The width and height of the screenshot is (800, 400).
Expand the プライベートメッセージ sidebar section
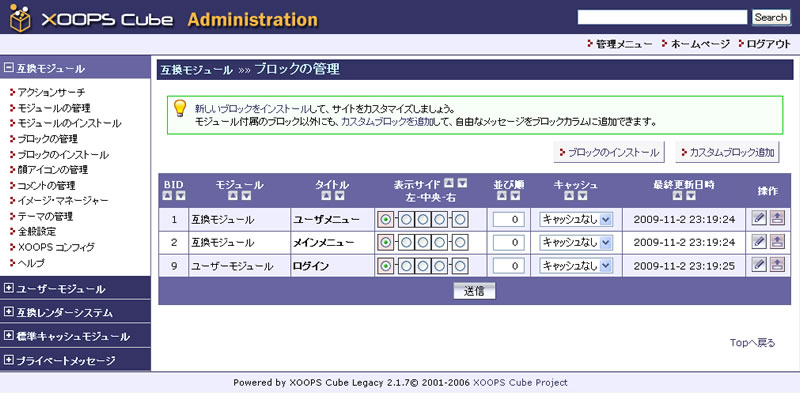(8, 361)
